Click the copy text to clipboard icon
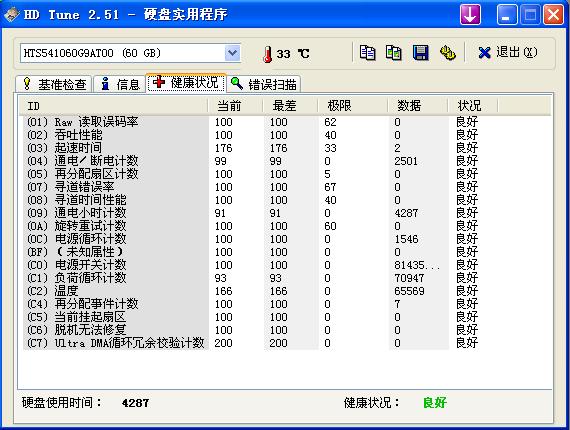 click(x=367, y=53)
